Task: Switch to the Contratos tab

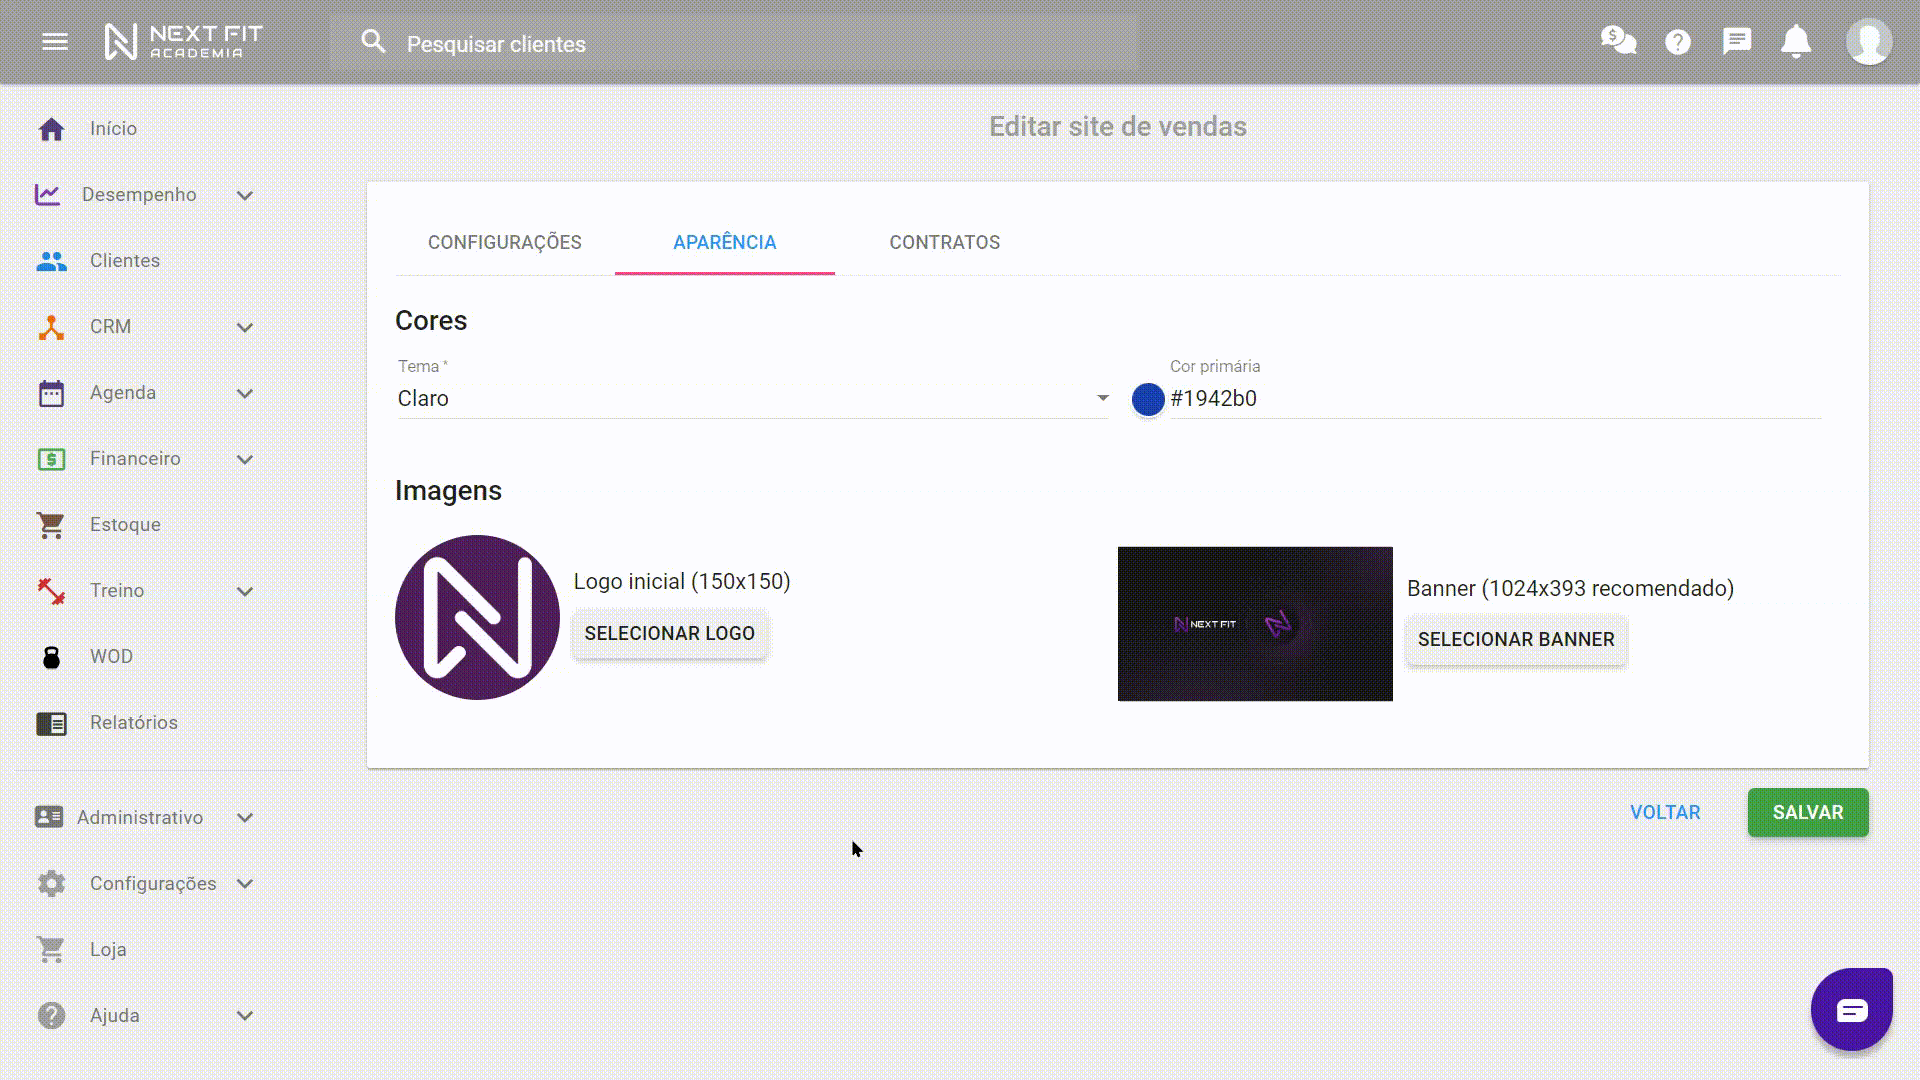Action: pos(944,243)
